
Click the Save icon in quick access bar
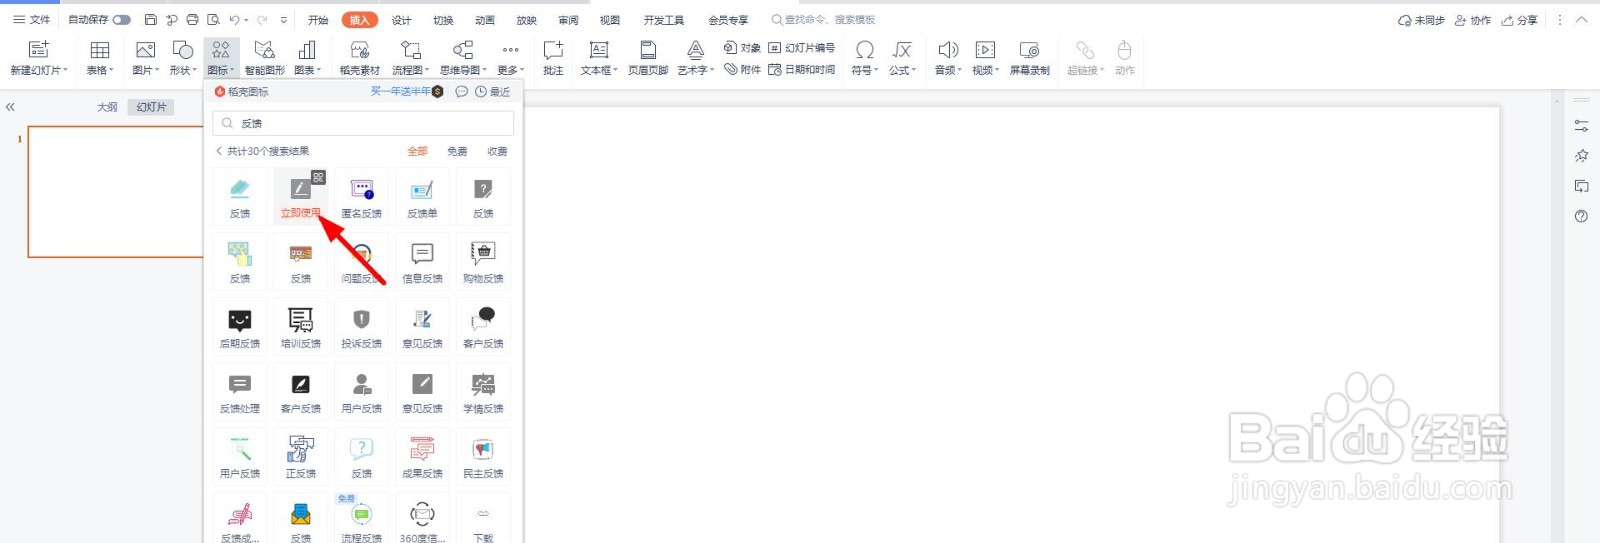tap(151, 20)
